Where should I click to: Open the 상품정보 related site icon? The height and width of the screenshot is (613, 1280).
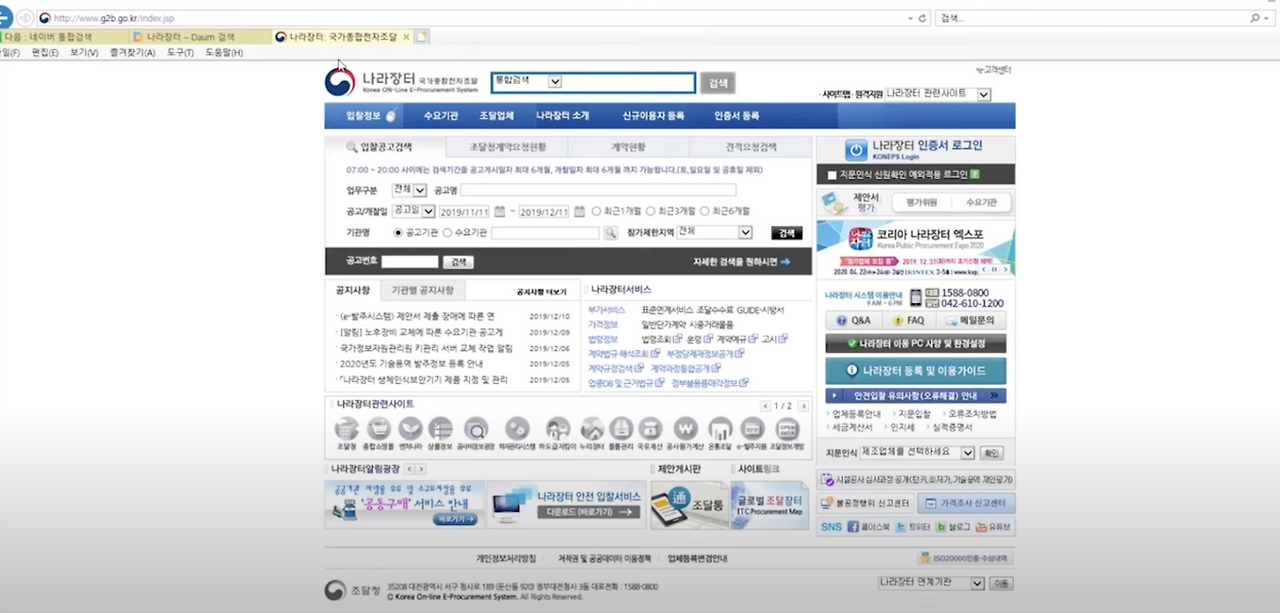click(x=440, y=428)
